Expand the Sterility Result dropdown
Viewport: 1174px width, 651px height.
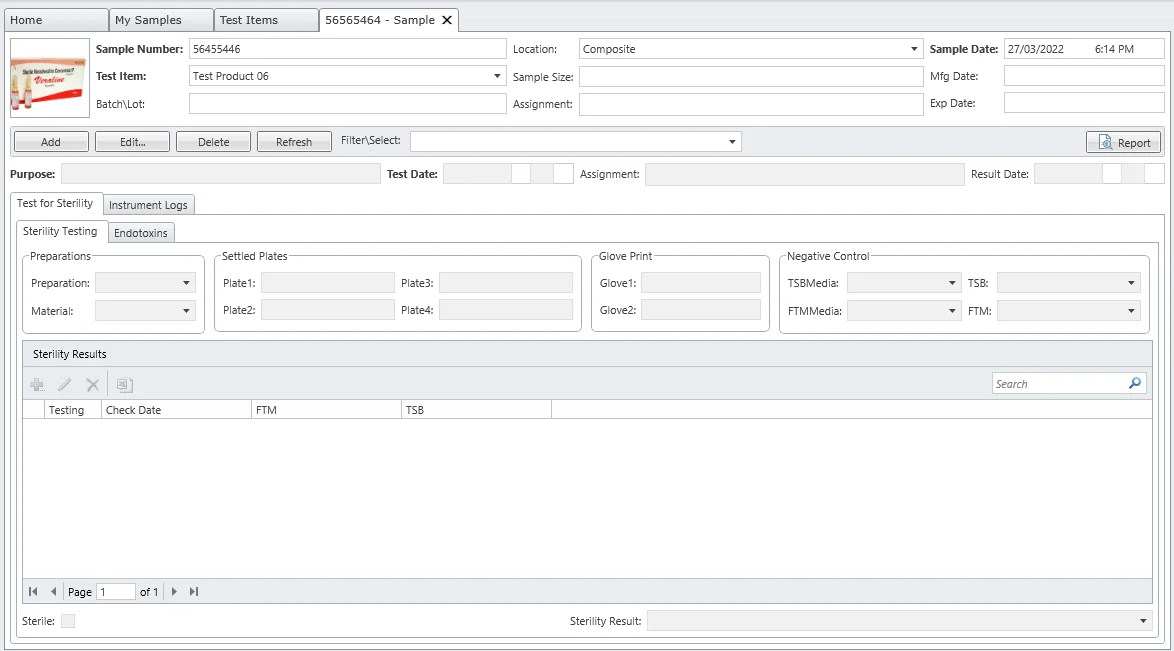(1144, 621)
